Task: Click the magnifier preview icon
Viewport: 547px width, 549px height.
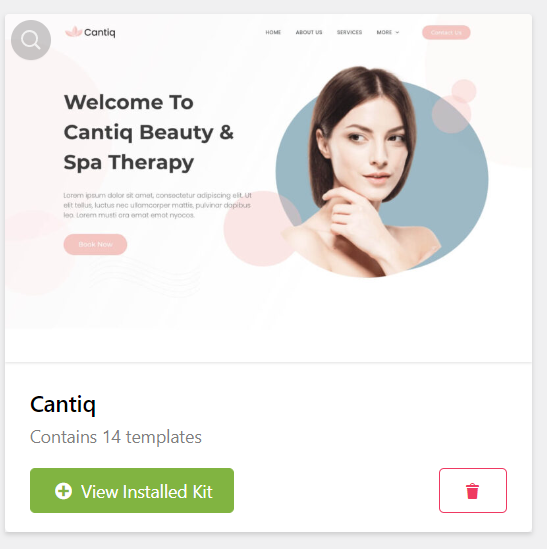Action: [x=31, y=40]
